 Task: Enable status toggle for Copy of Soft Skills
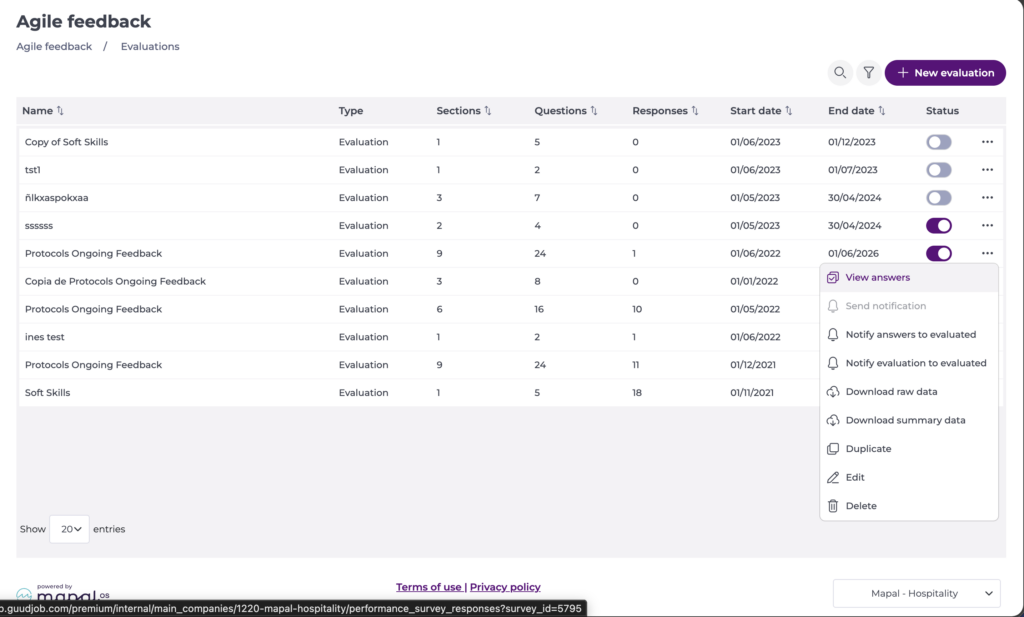pos(938,142)
